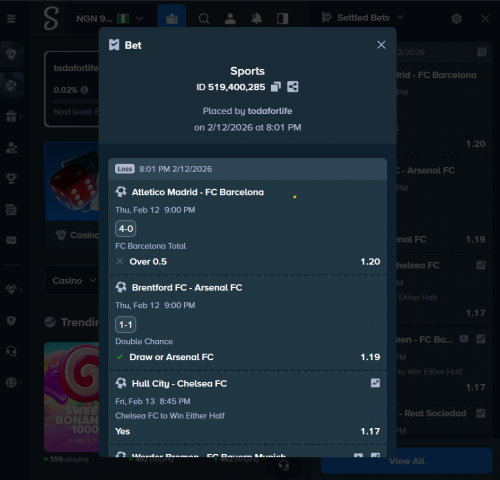Open live support headset in sidebar
Viewport: 500px width, 480px height.
12,351
